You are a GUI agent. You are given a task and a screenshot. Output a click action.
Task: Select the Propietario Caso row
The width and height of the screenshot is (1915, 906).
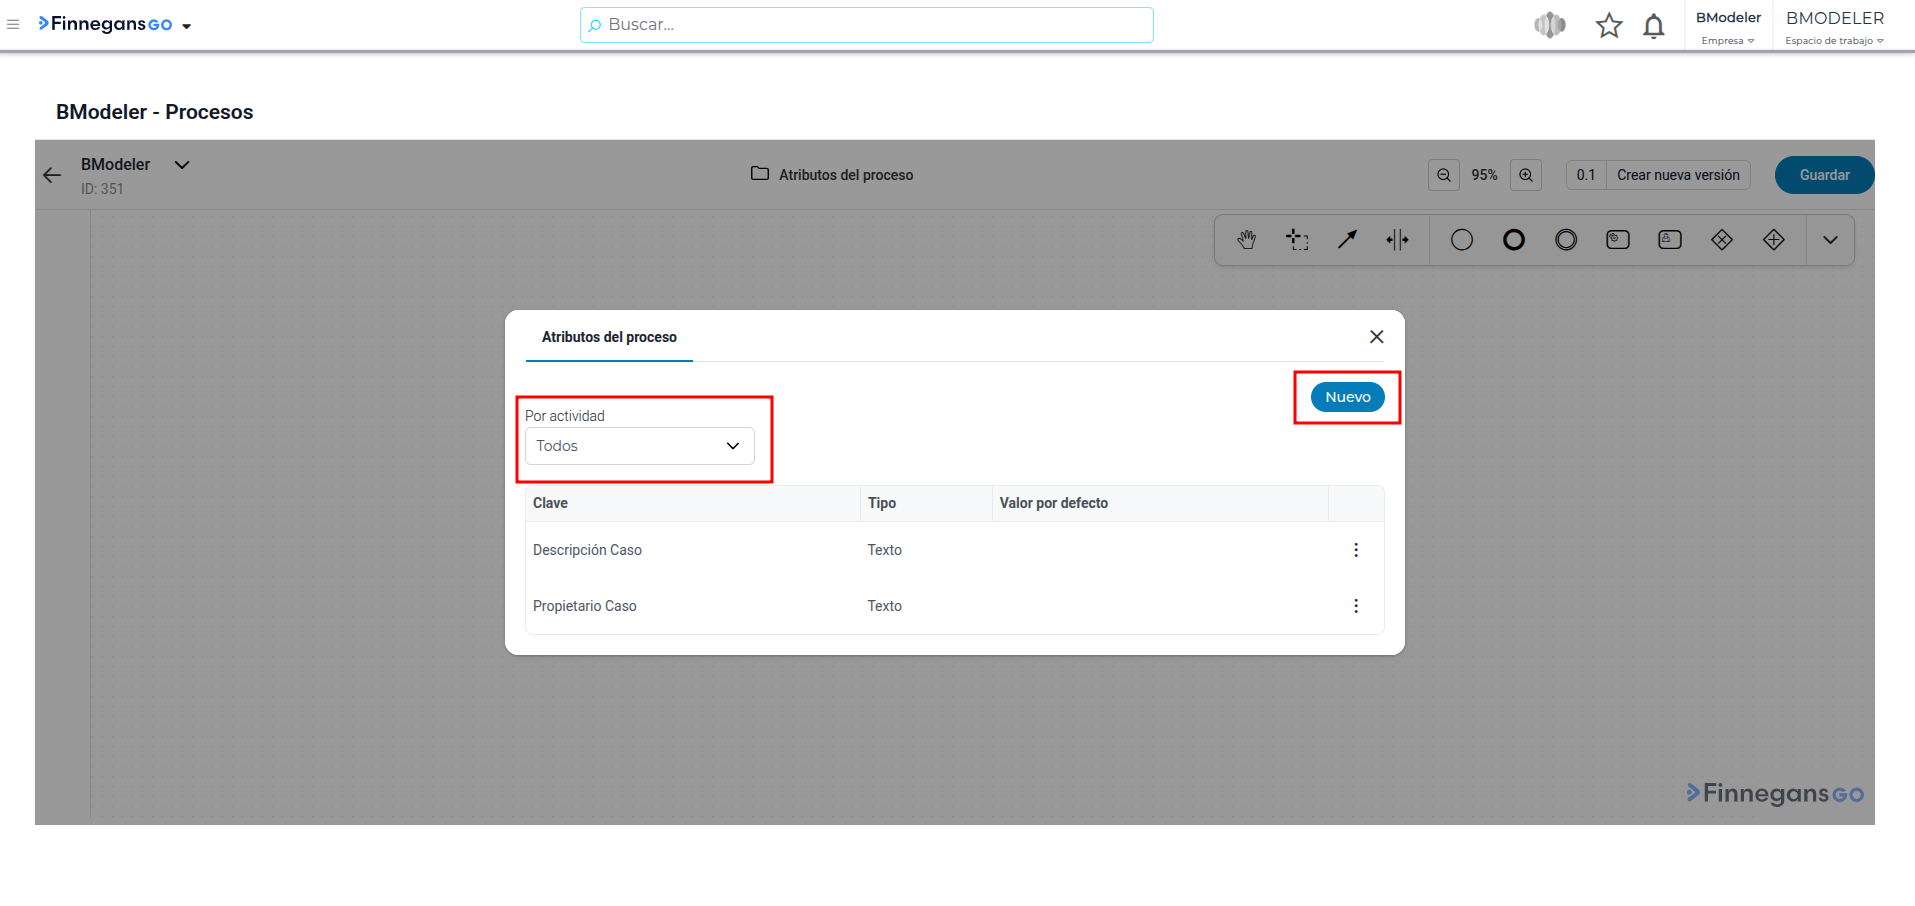[x=955, y=606]
